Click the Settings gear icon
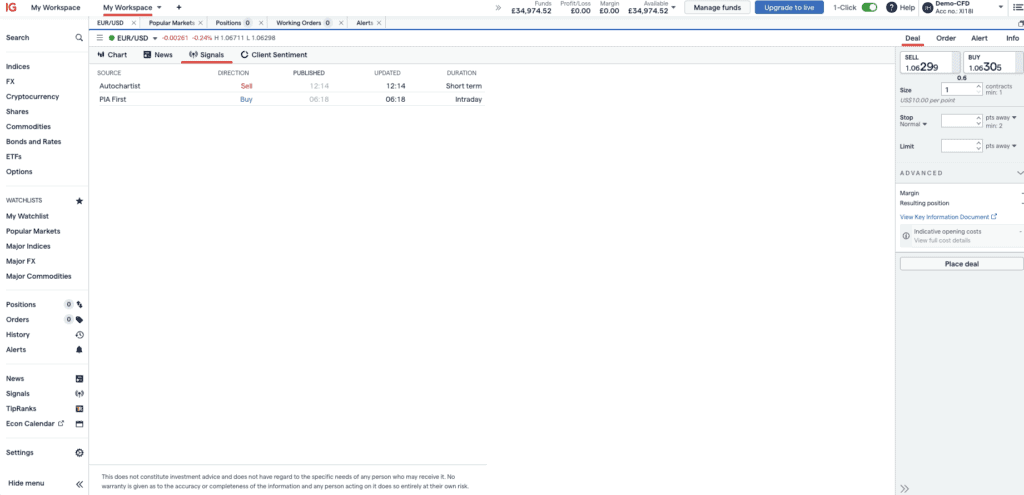The height and width of the screenshot is (495, 1024). pos(80,453)
